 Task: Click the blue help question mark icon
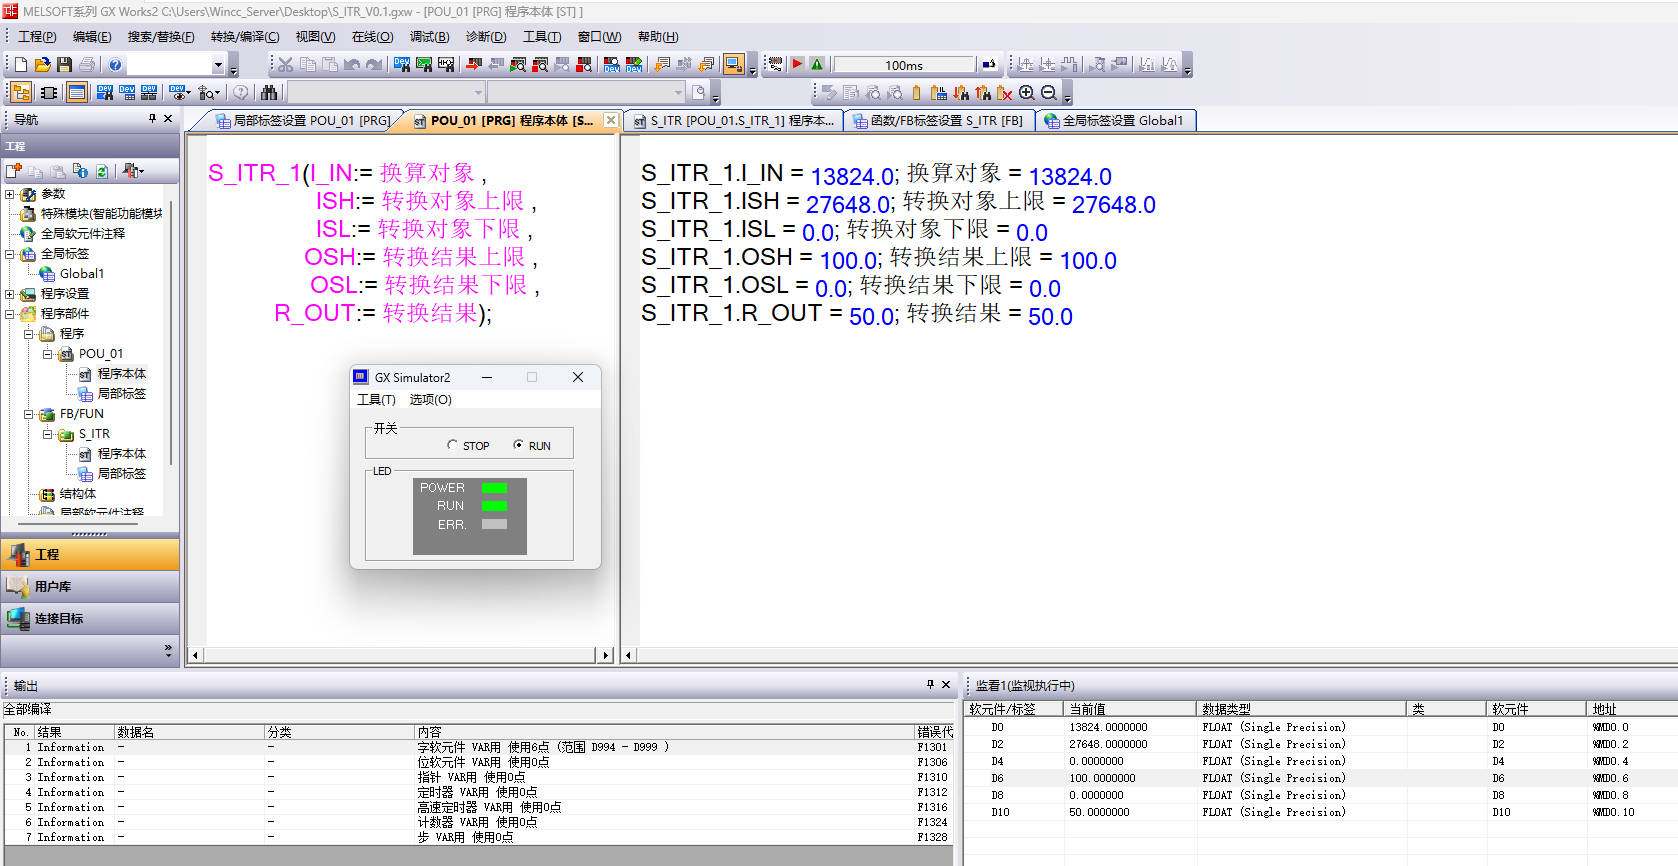115,65
